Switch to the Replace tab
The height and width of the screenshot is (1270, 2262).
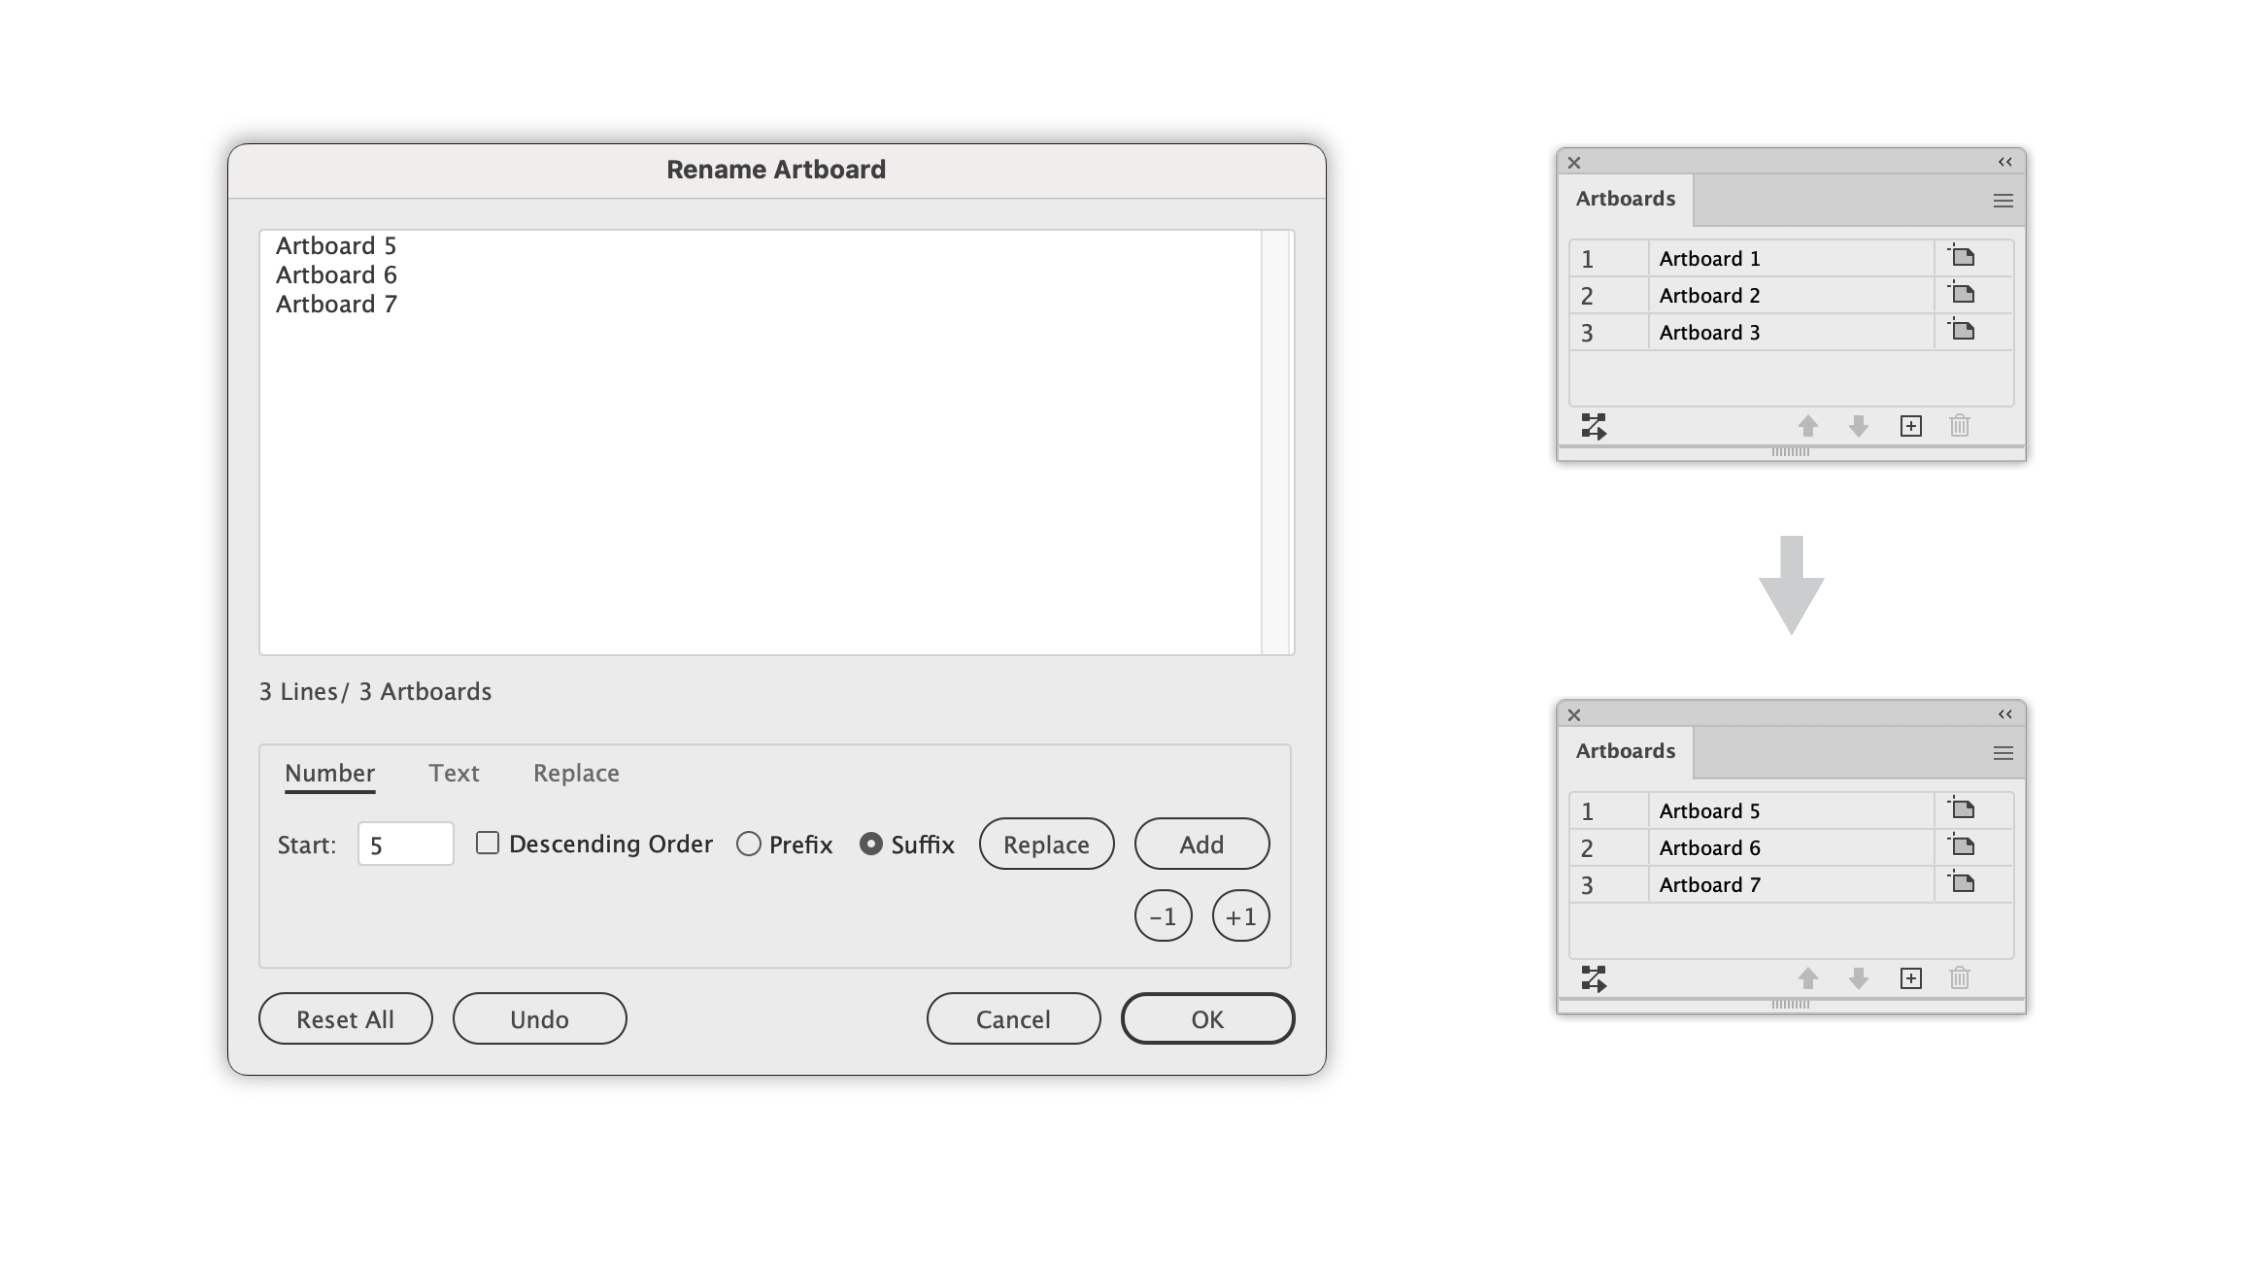(576, 773)
